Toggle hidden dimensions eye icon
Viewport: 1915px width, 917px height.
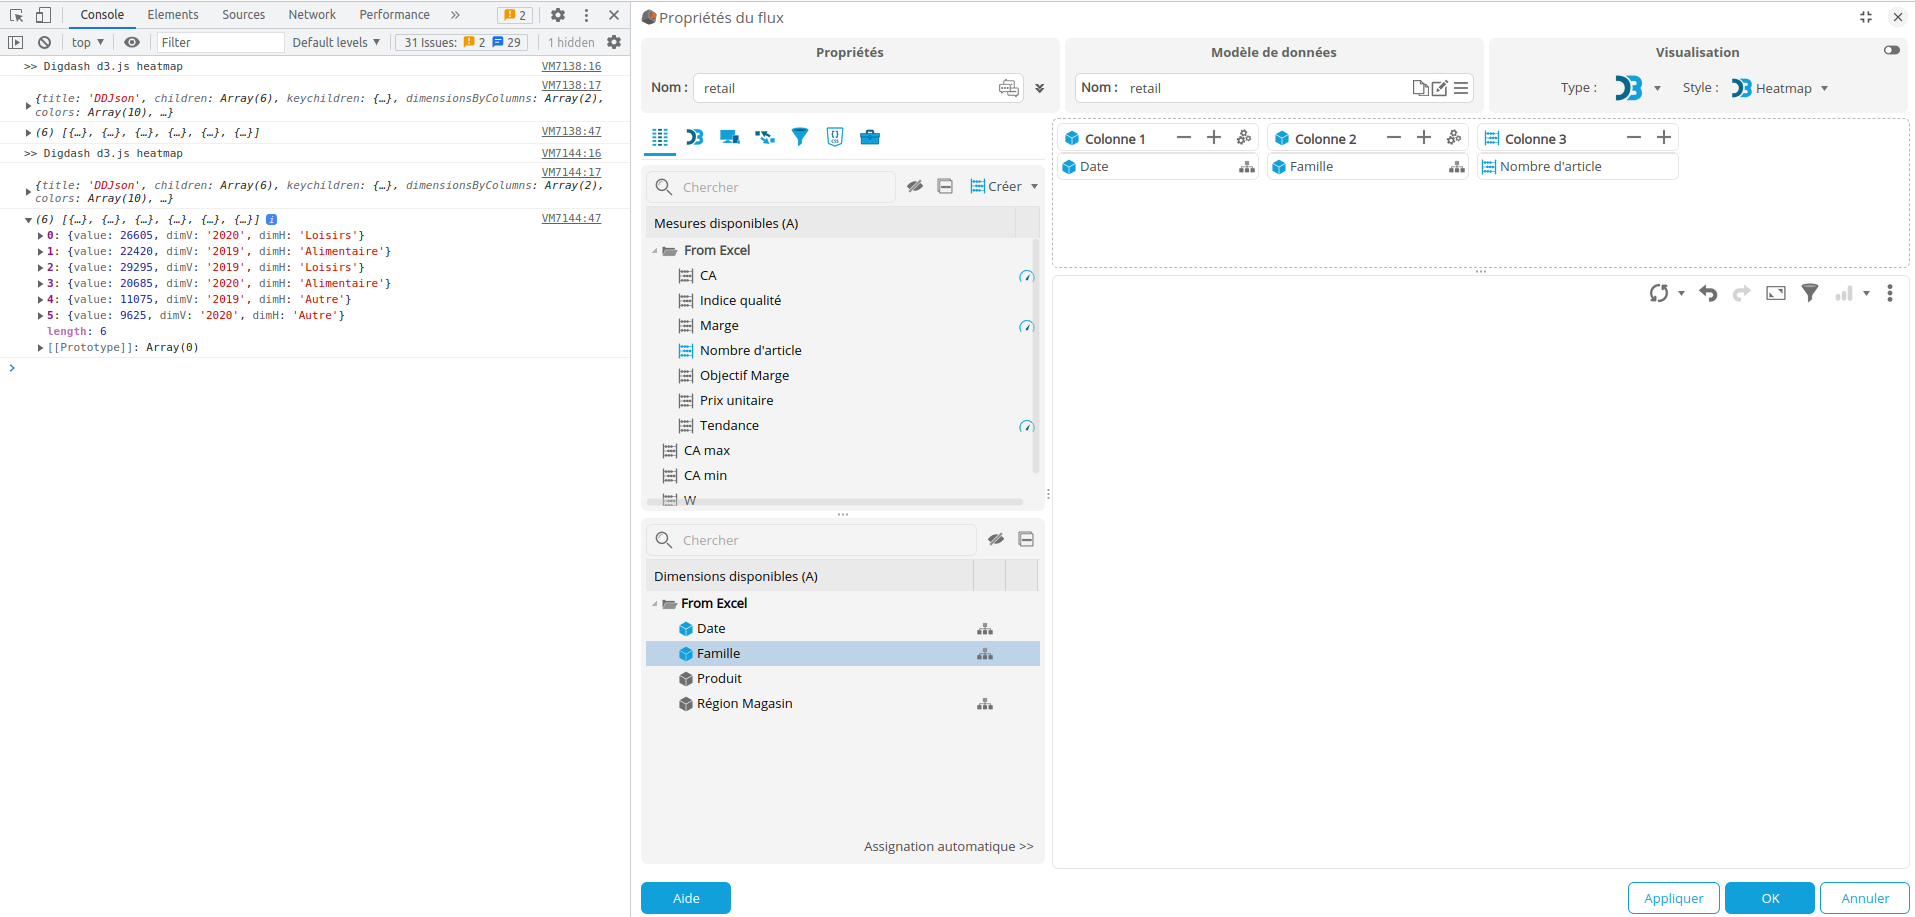(996, 539)
